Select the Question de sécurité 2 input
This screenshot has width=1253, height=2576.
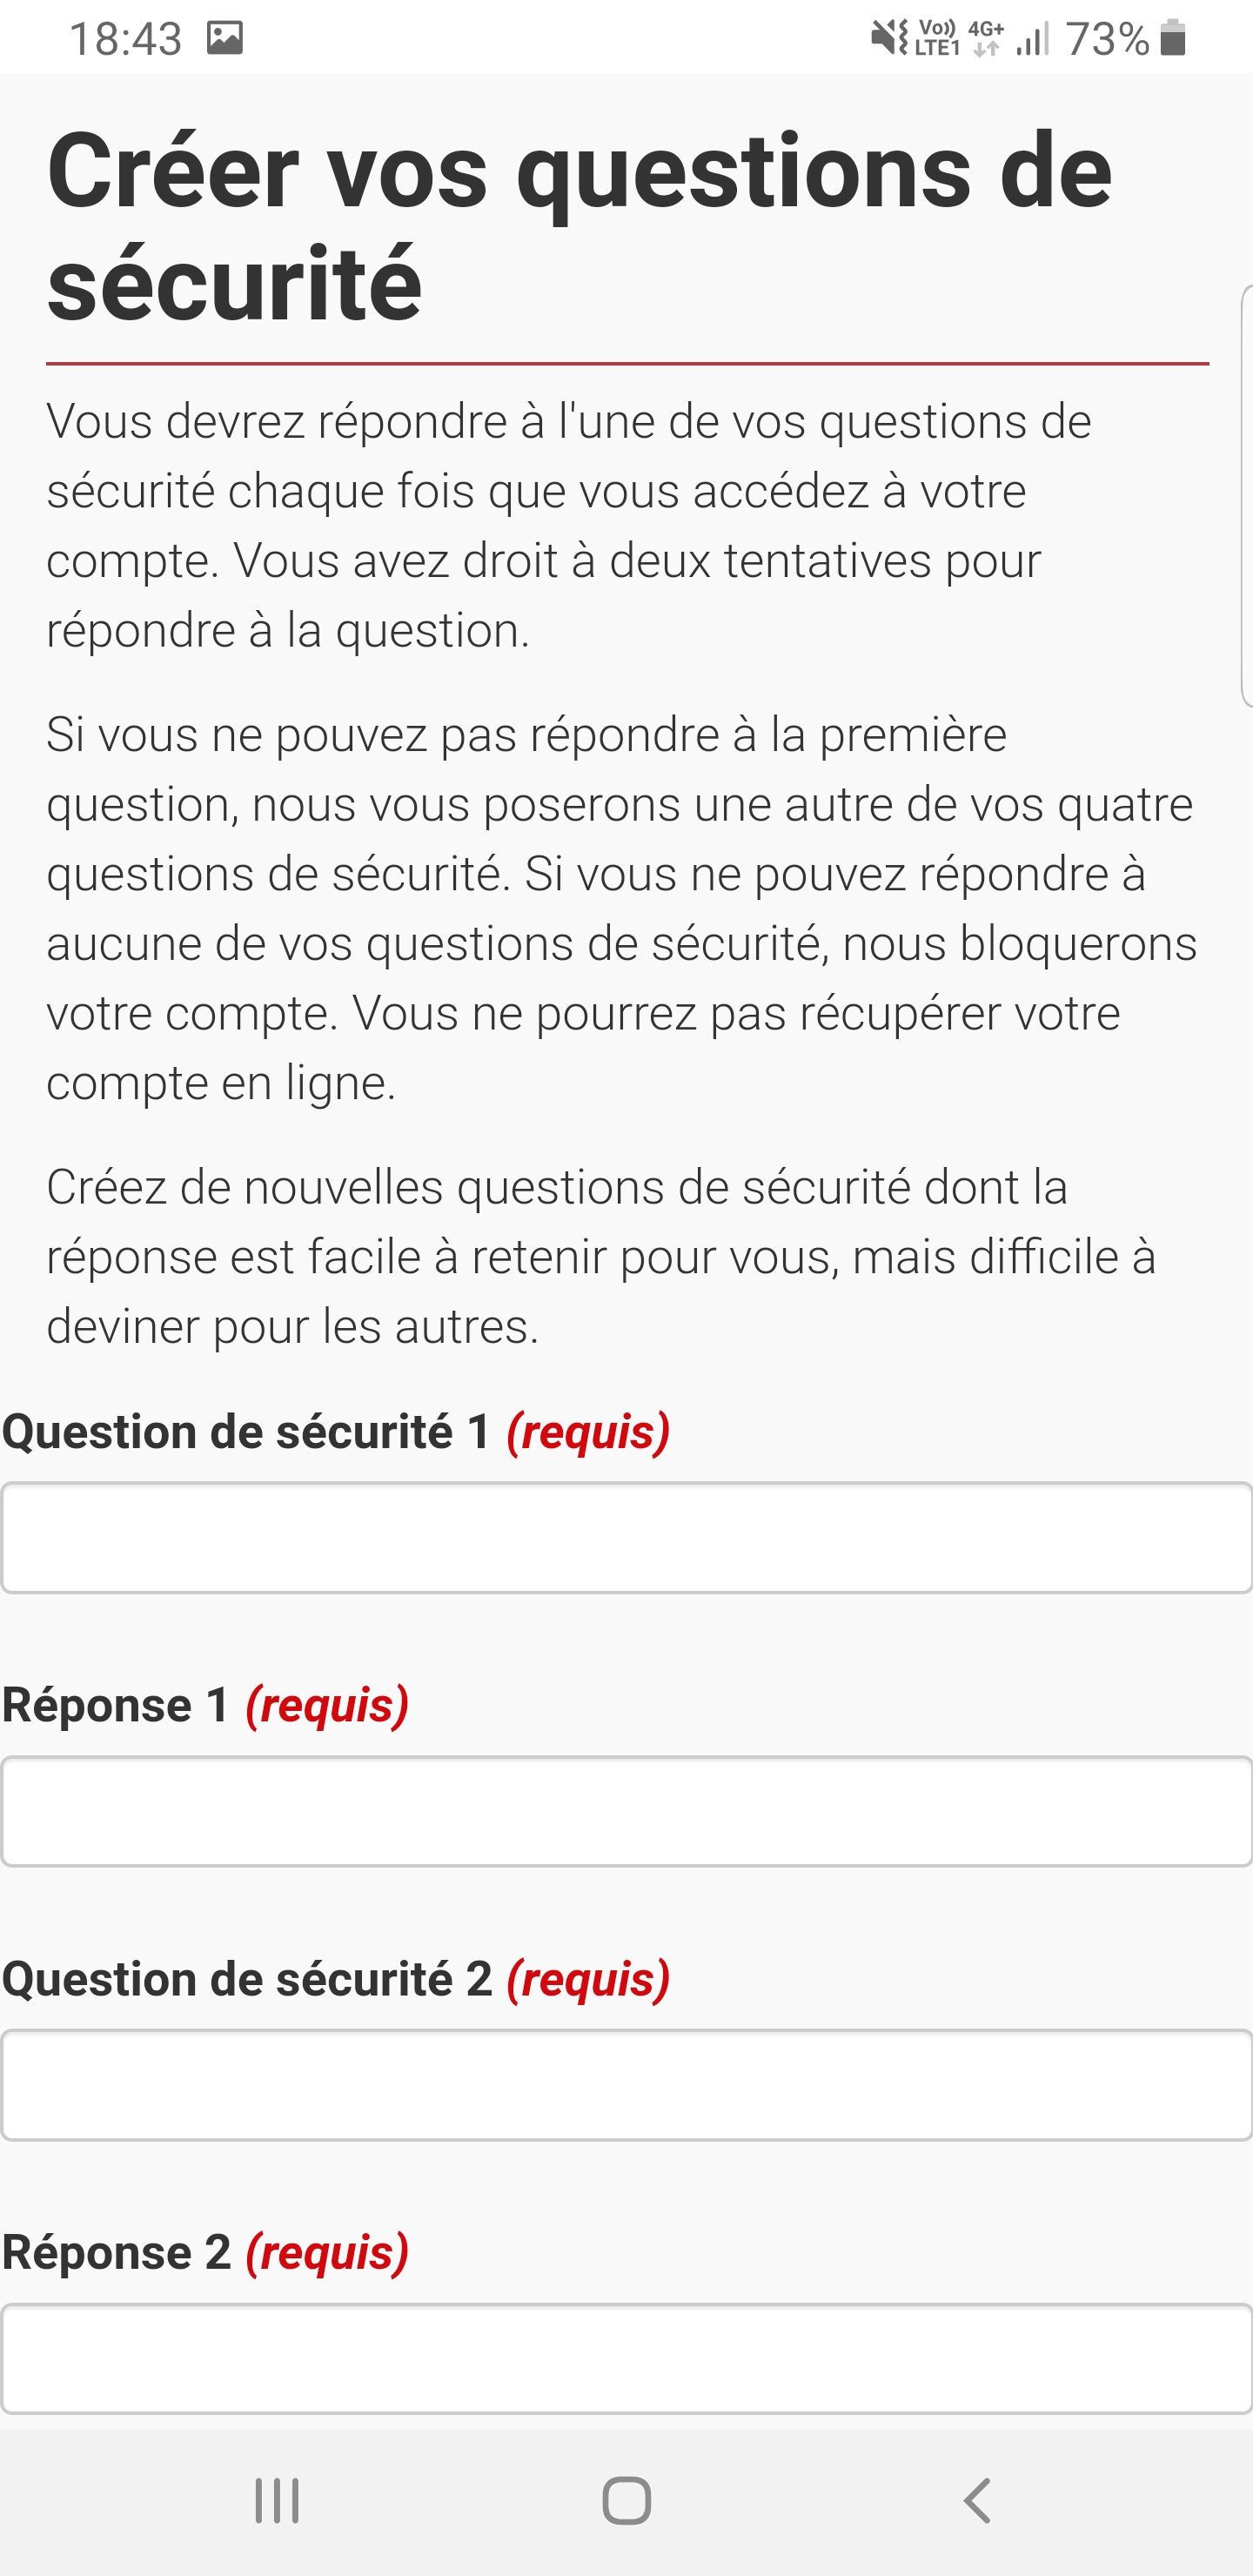coord(626,2085)
